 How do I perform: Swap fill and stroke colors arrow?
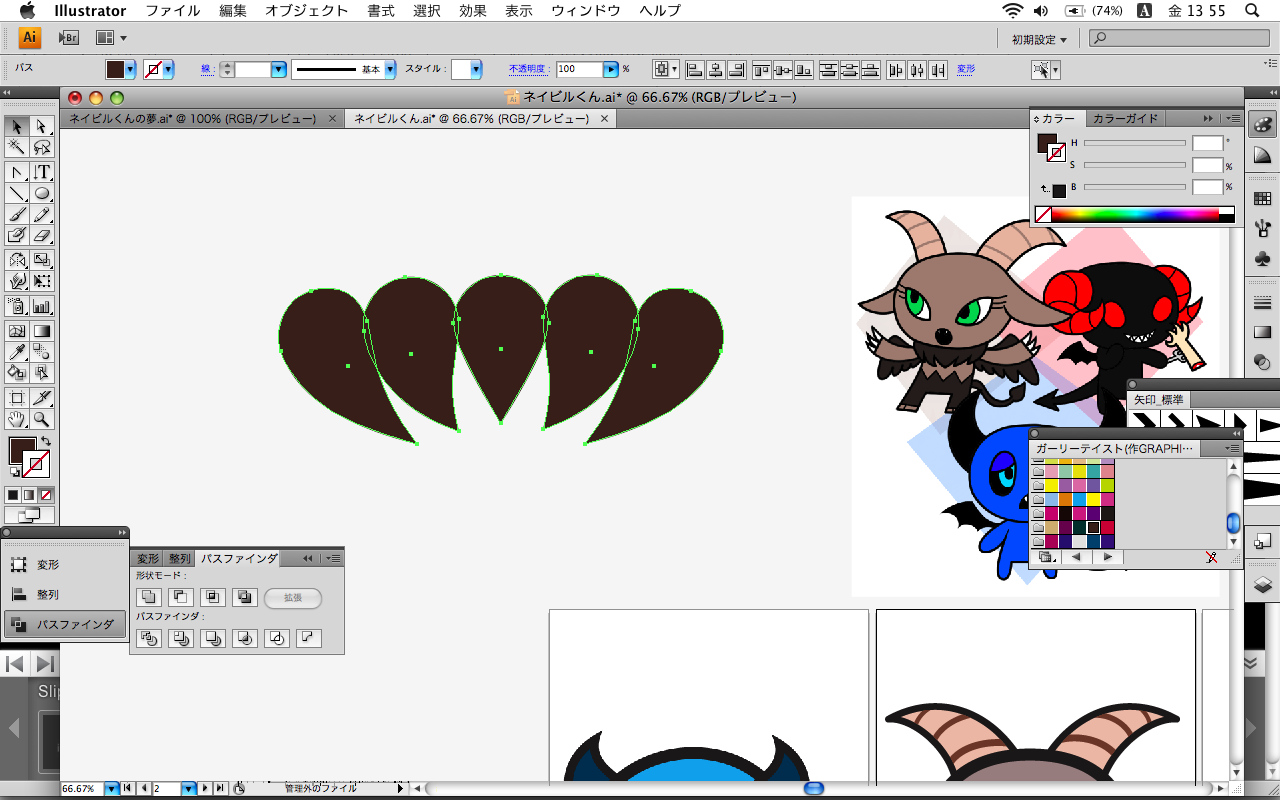point(45,442)
